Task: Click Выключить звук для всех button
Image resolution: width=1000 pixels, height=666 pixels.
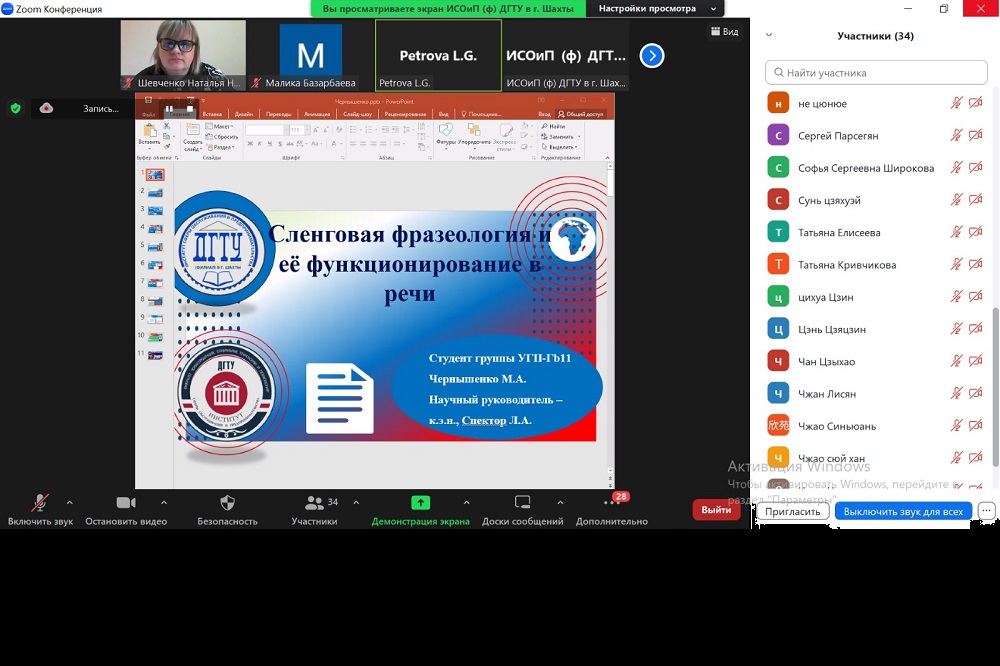Action: click(x=903, y=511)
